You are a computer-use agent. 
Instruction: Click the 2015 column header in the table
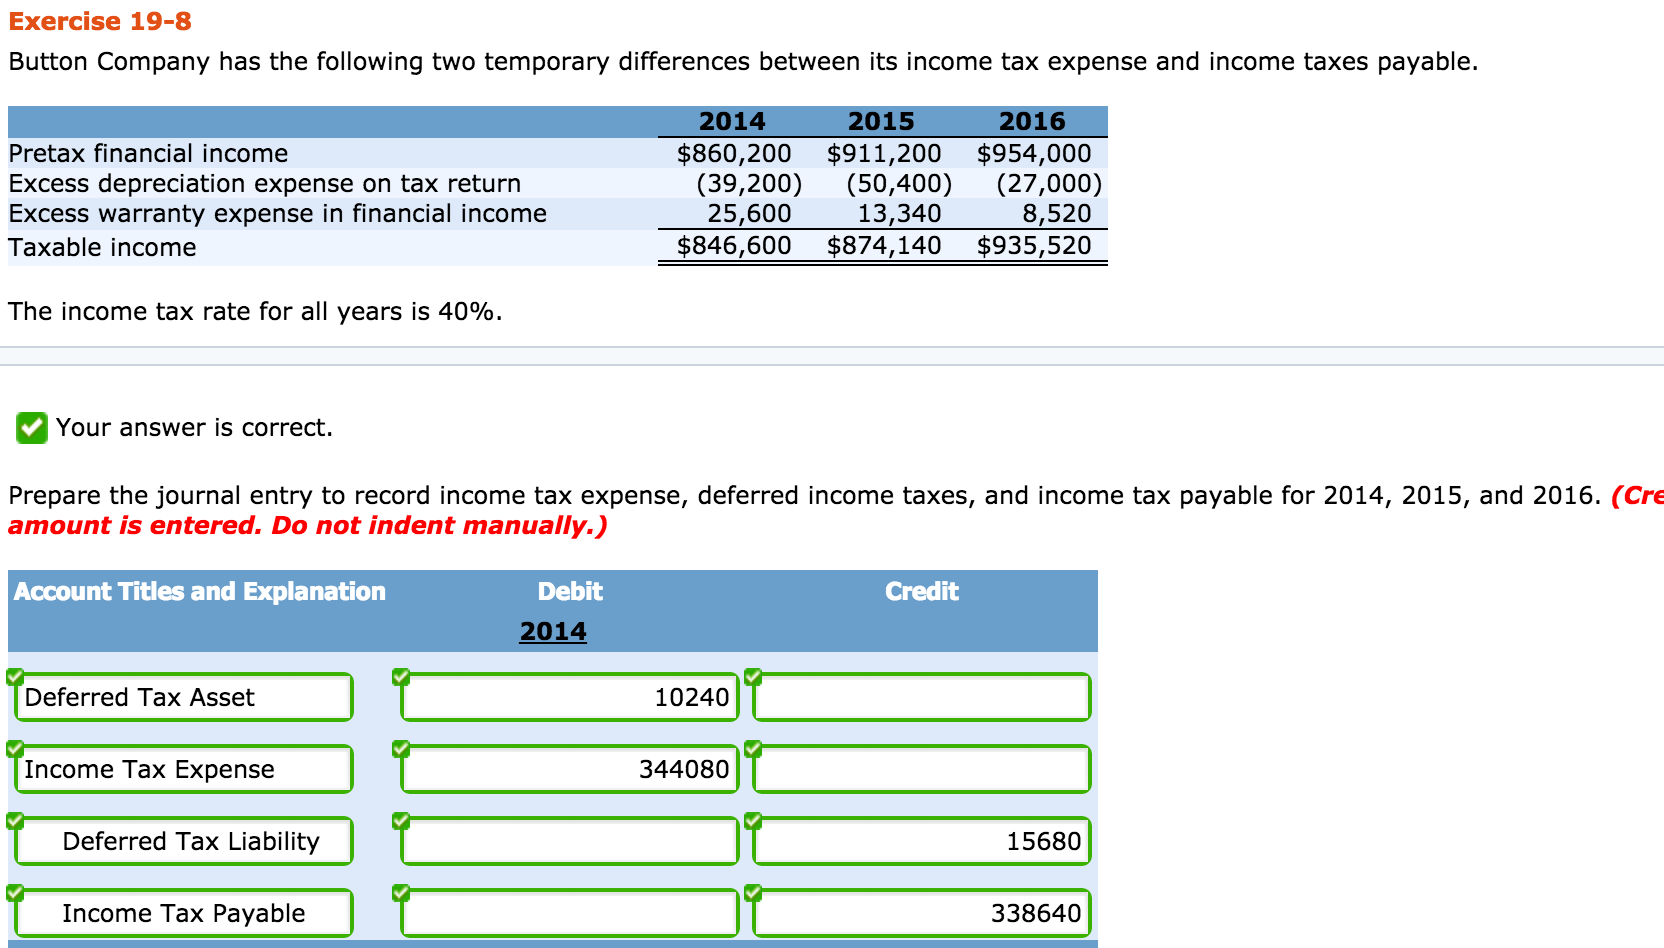coord(882,121)
